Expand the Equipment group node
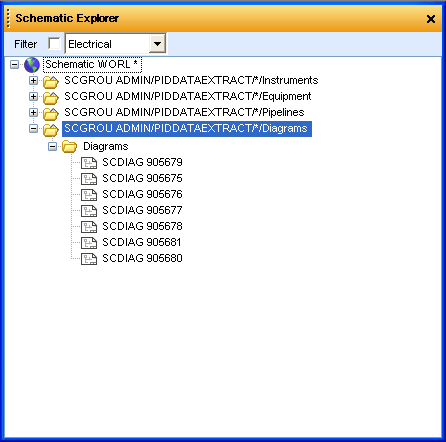Image resolution: width=446 pixels, height=442 pixels. [33, 96]
